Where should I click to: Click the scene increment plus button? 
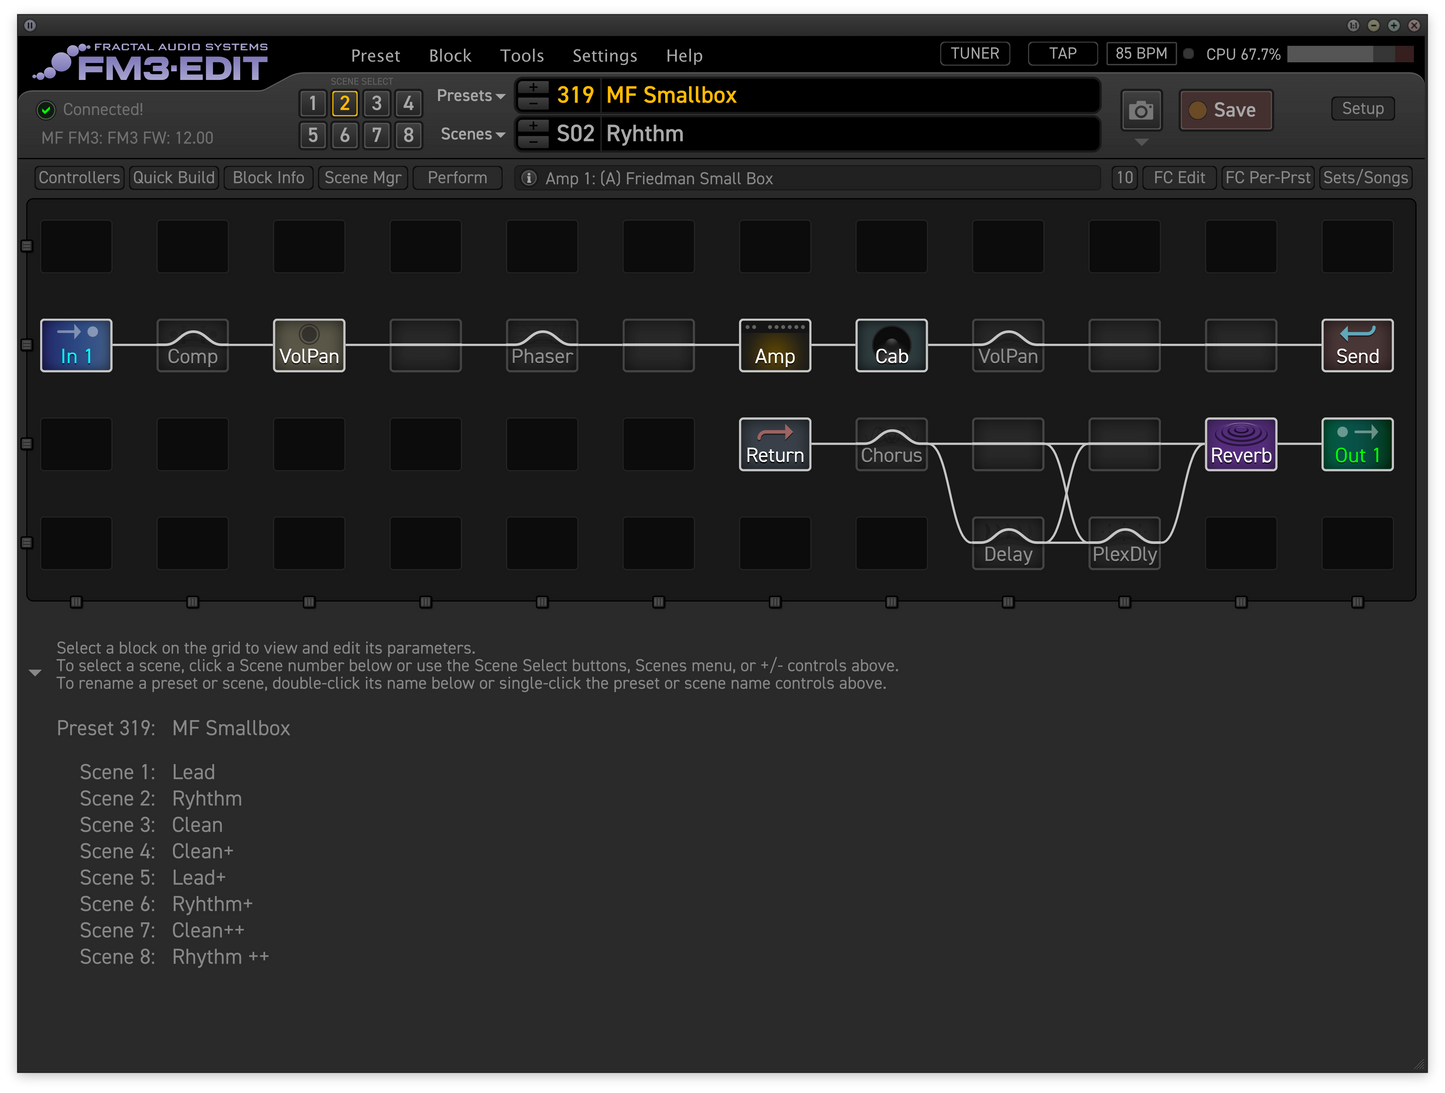coord(533,126)
